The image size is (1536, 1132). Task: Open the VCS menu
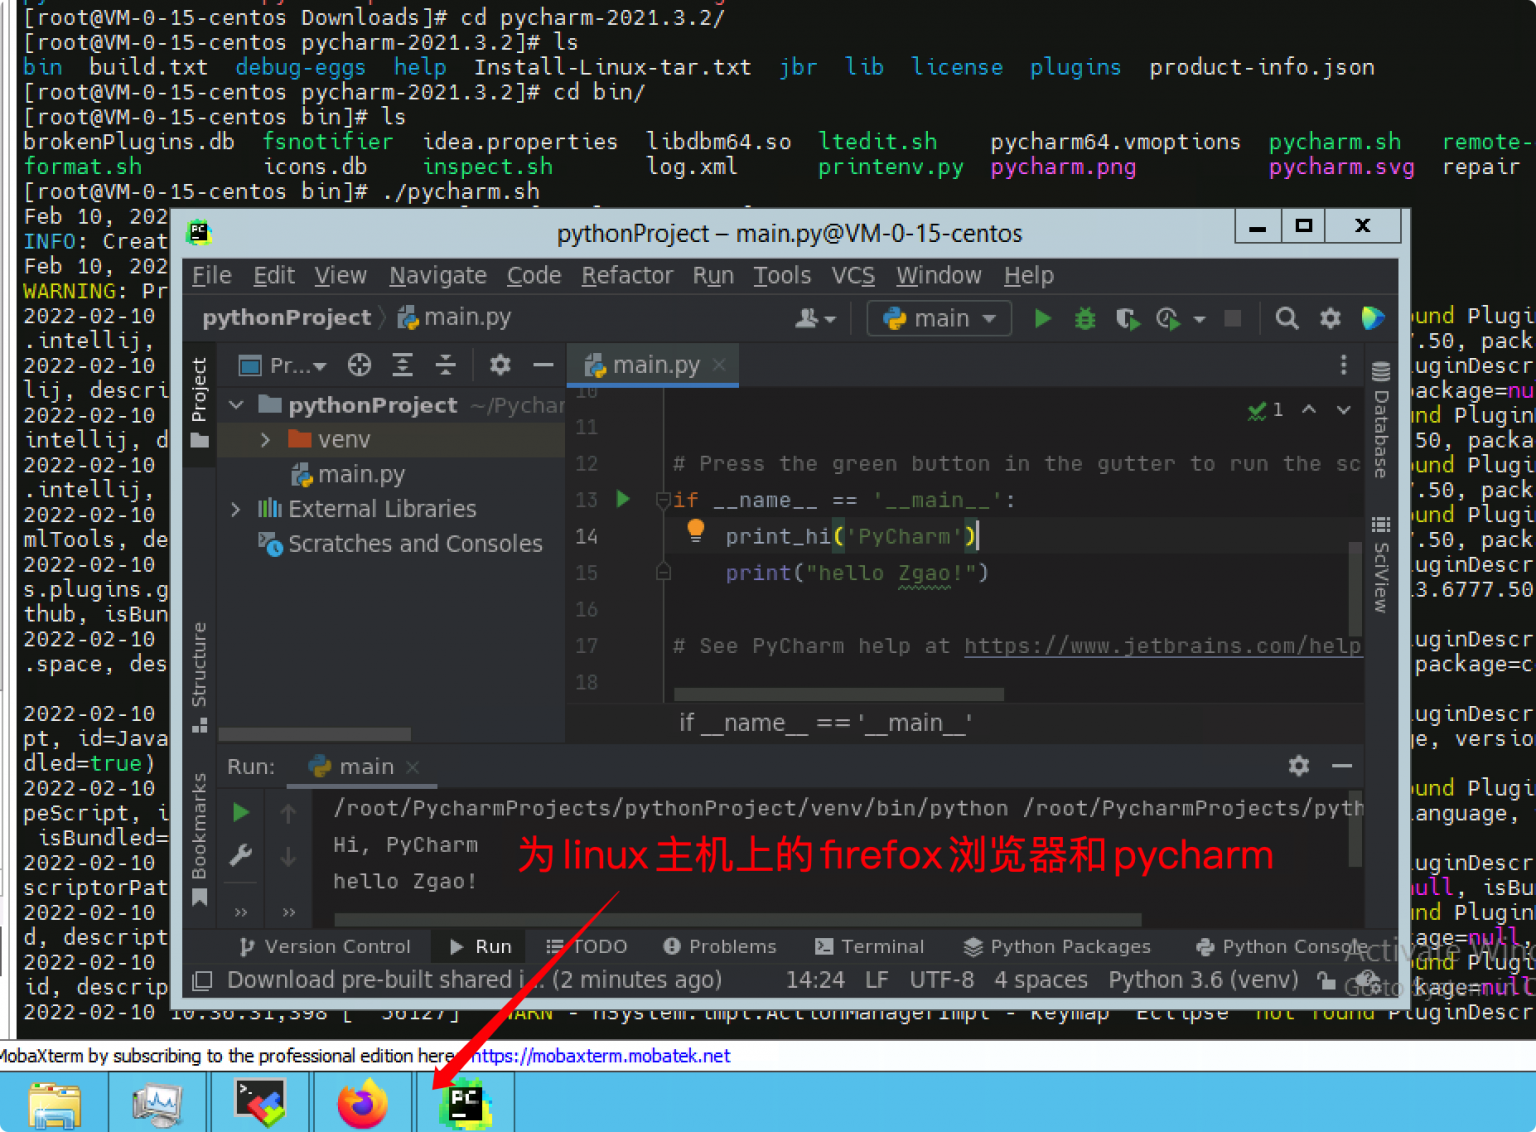click(x=853, y=275)
